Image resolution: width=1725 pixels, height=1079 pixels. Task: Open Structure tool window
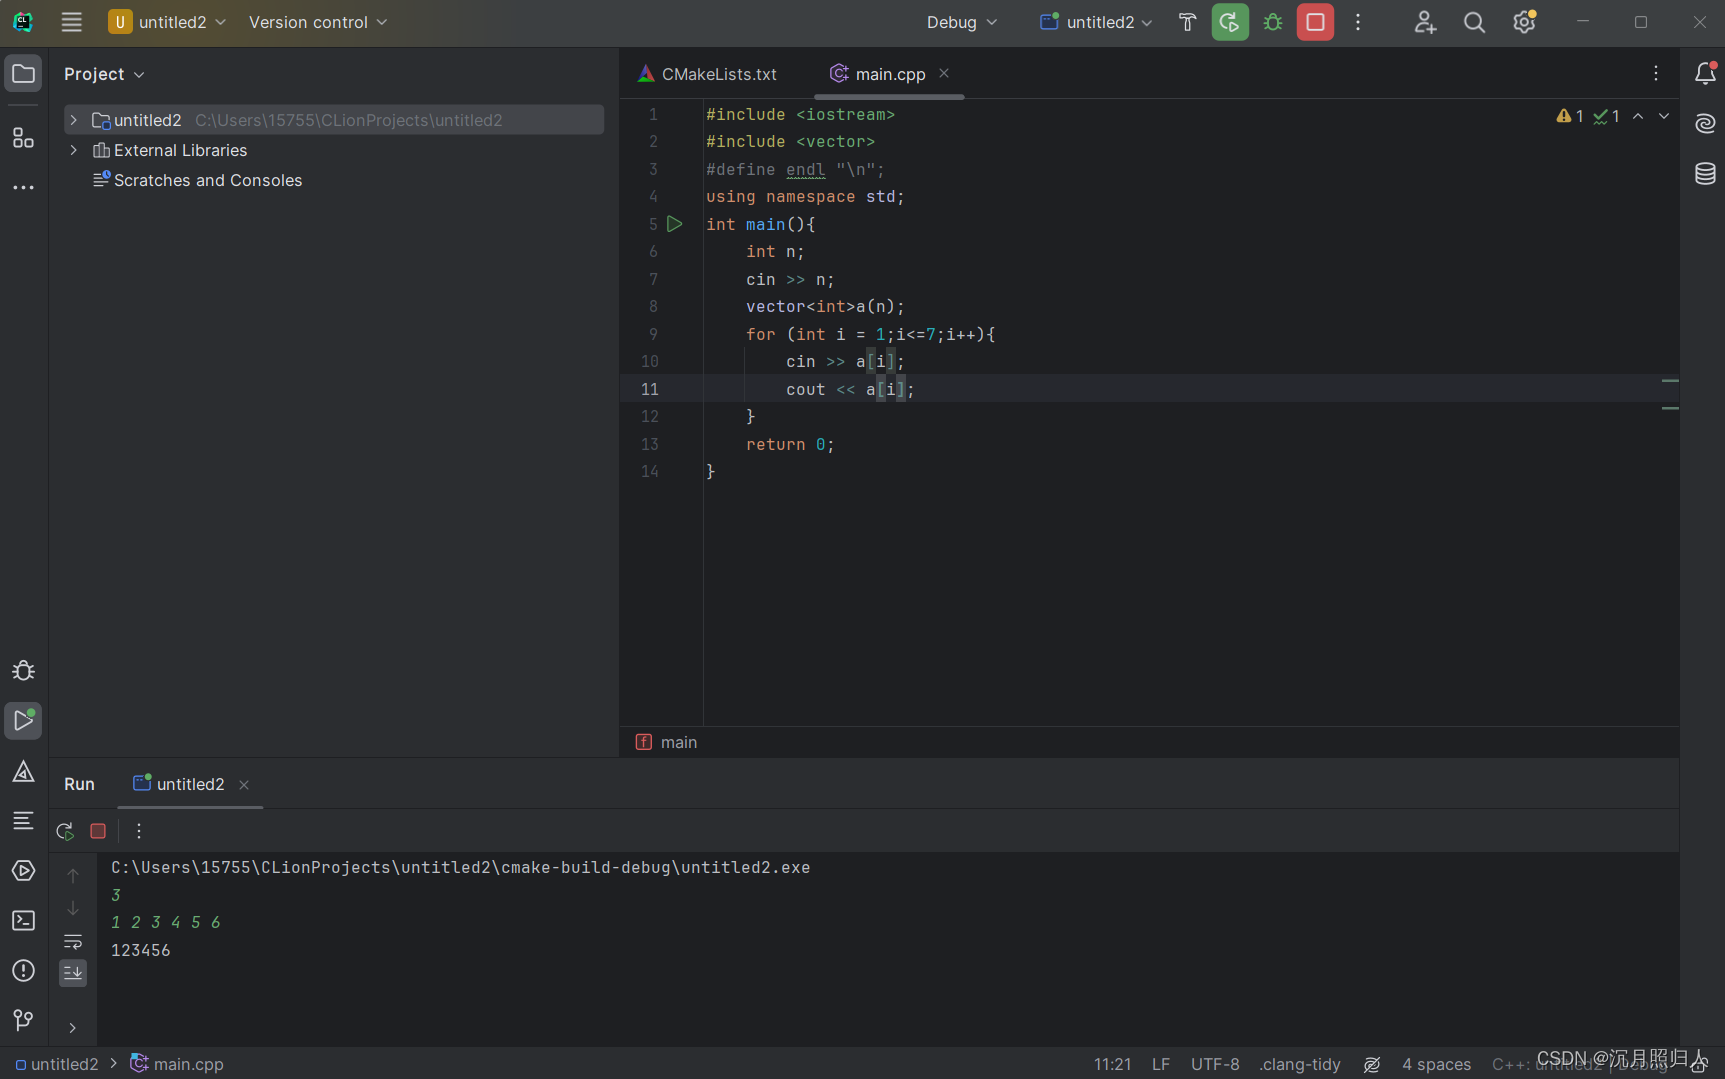pos(23,138)
